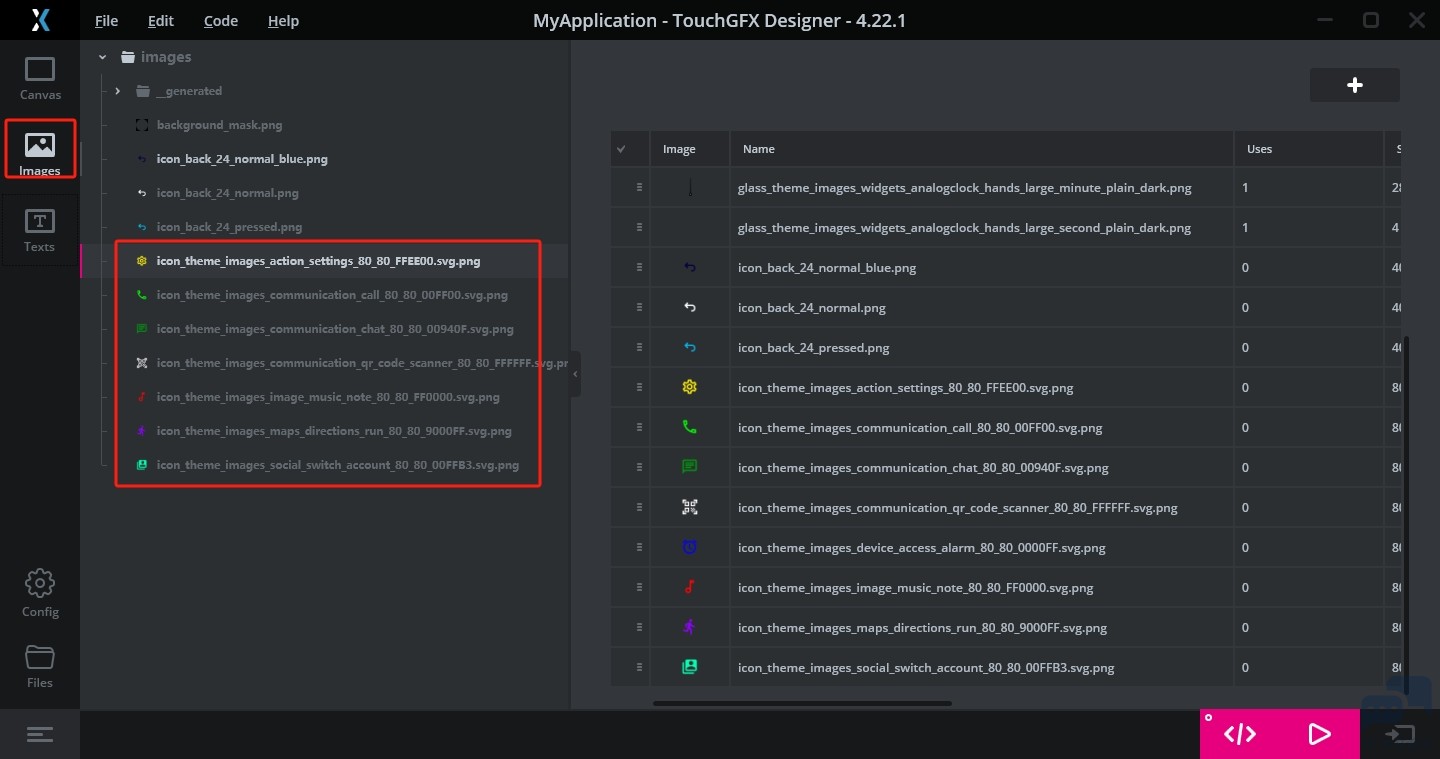Select directions_run 9000FF file in tree

click(x=334, y=431)
